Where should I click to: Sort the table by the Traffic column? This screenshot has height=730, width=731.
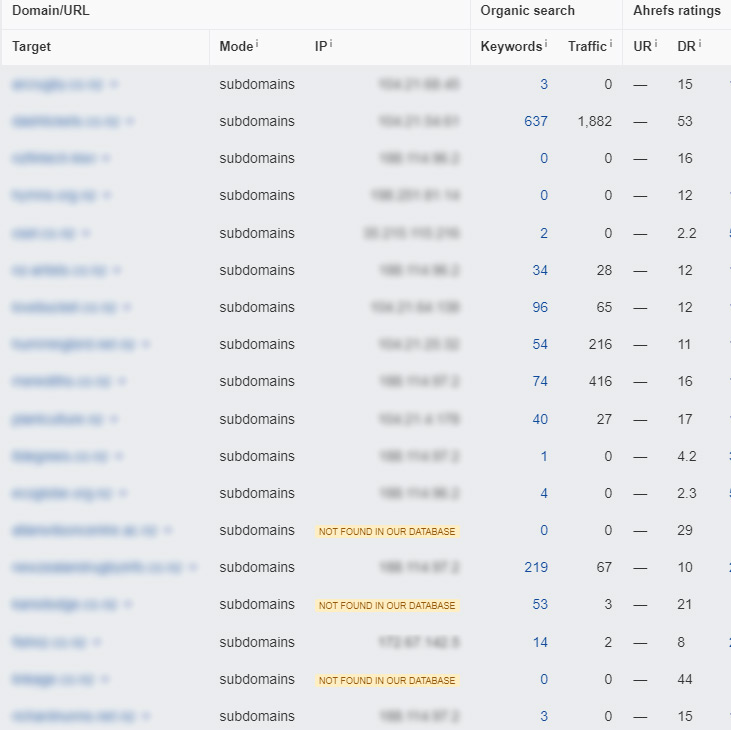587,46
